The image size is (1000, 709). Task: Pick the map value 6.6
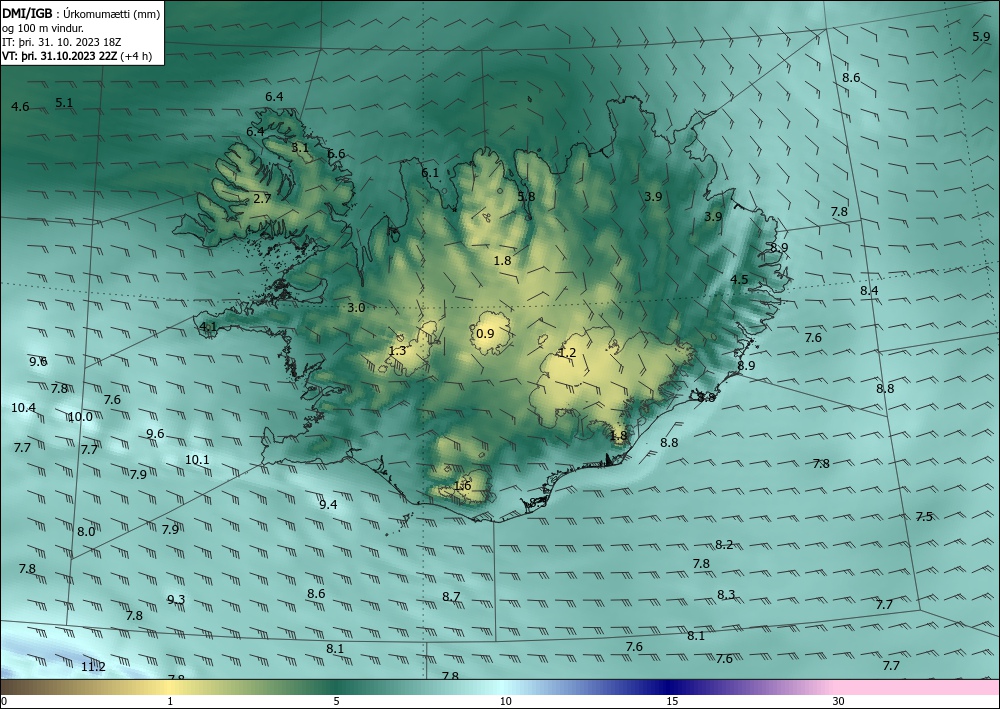coord(336,154)
